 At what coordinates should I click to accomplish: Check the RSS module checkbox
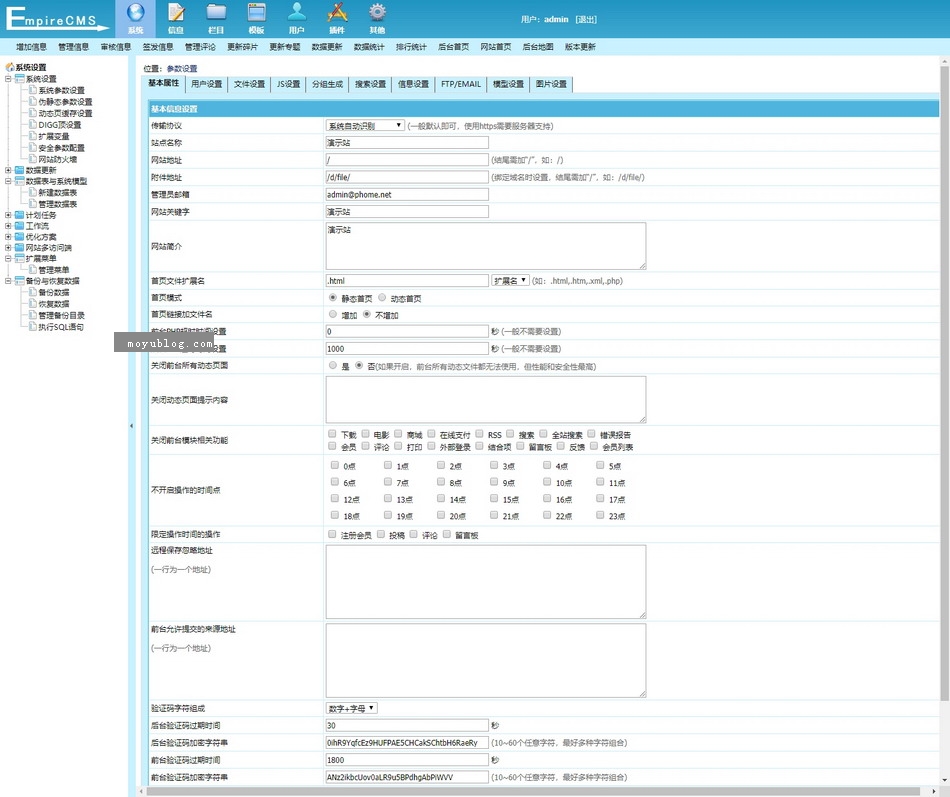(x=479, y=434)
